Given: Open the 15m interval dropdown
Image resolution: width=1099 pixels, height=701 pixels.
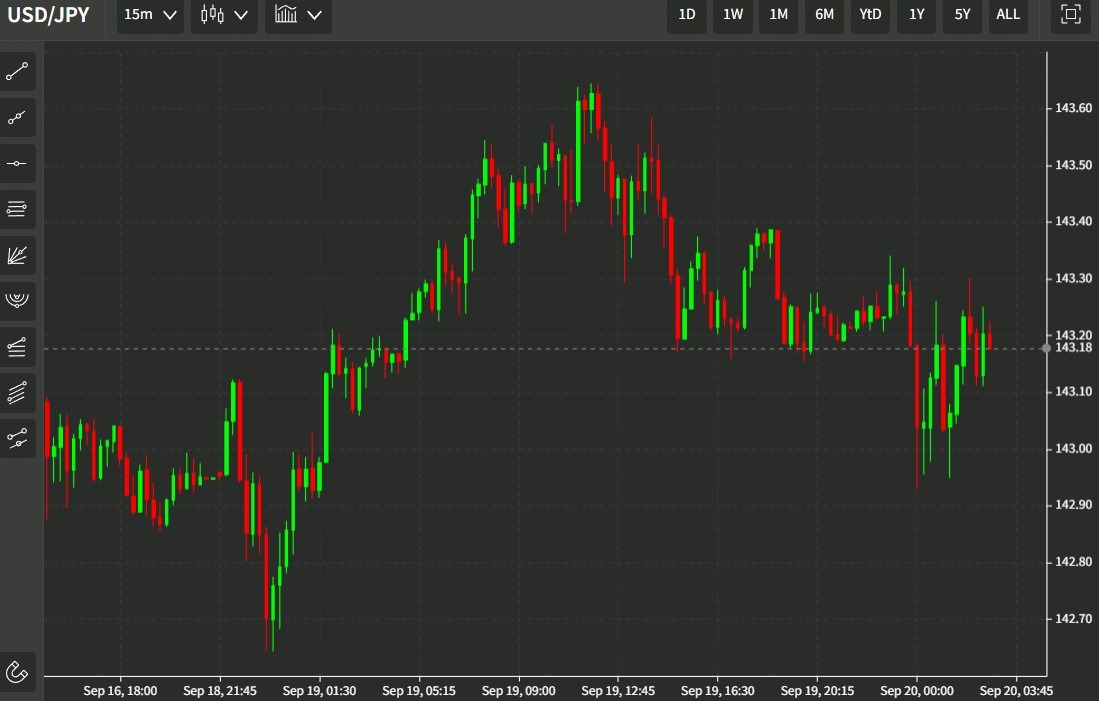Looking at the screenshot, I should (150, 15).
